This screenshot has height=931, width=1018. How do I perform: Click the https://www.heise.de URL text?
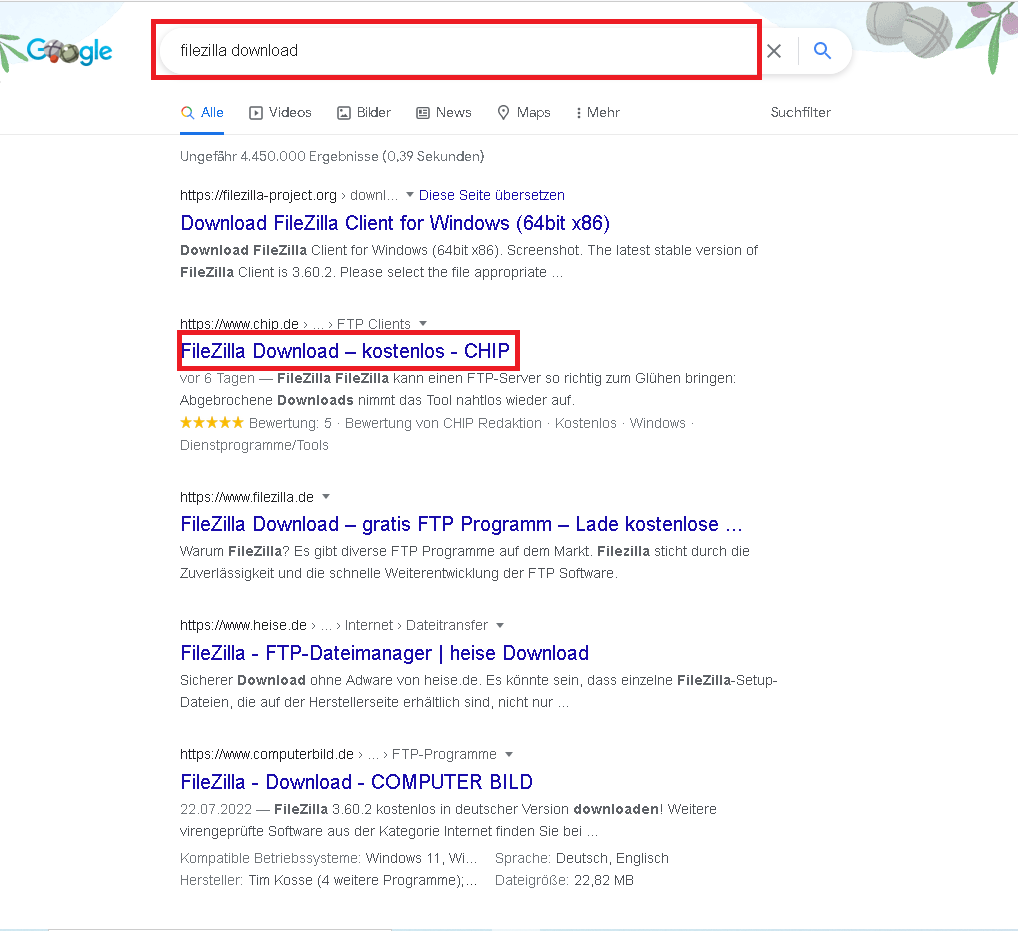(x=243, y=625)
